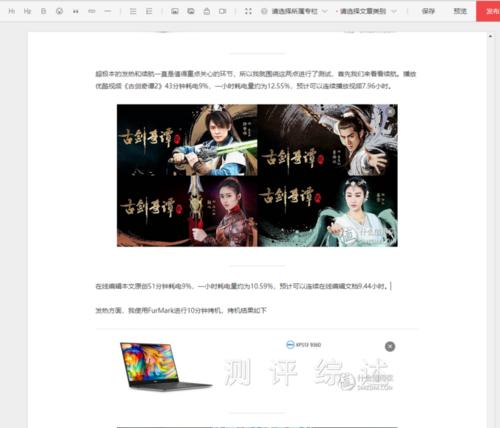Click the second image toolbar icon
The height and width of the screenshot is (428, 500).
tap(191, 11)
